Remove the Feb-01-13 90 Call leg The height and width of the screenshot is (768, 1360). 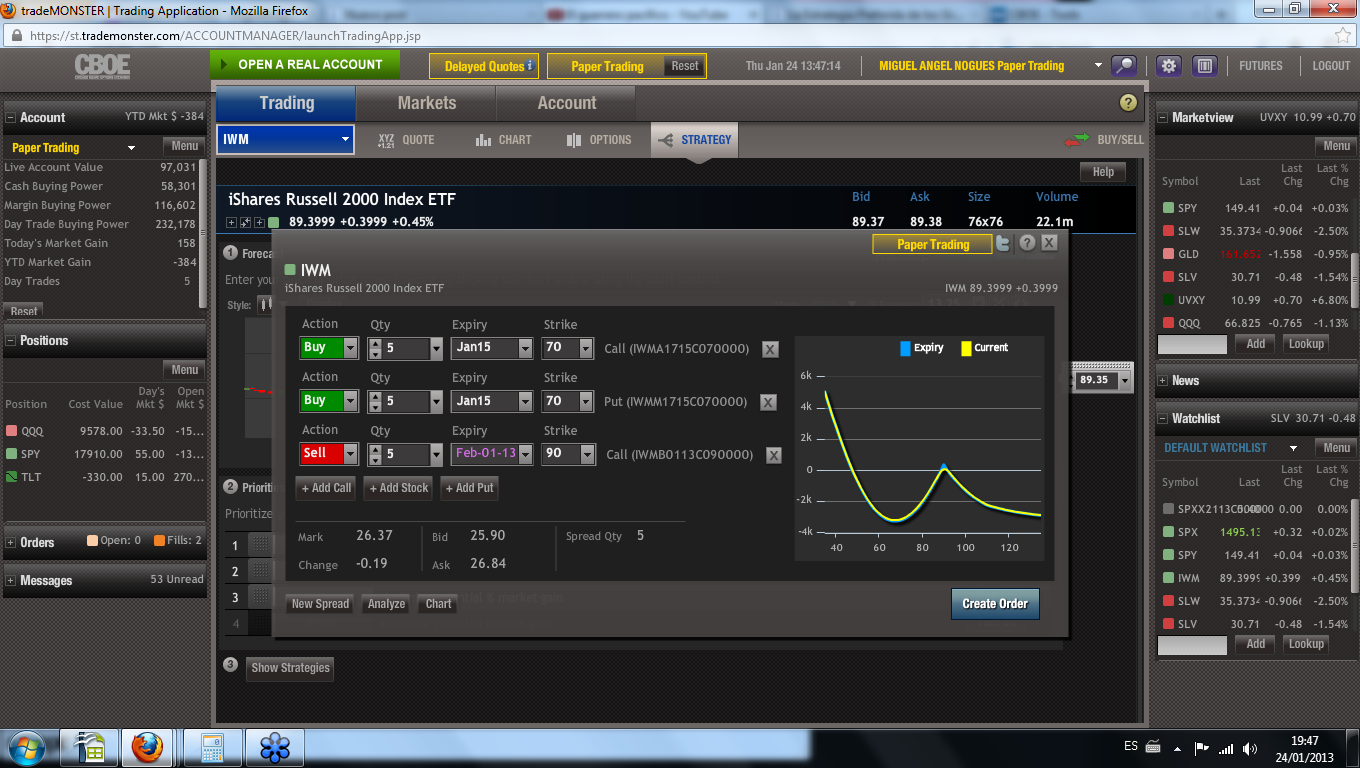tap(774, 455)
